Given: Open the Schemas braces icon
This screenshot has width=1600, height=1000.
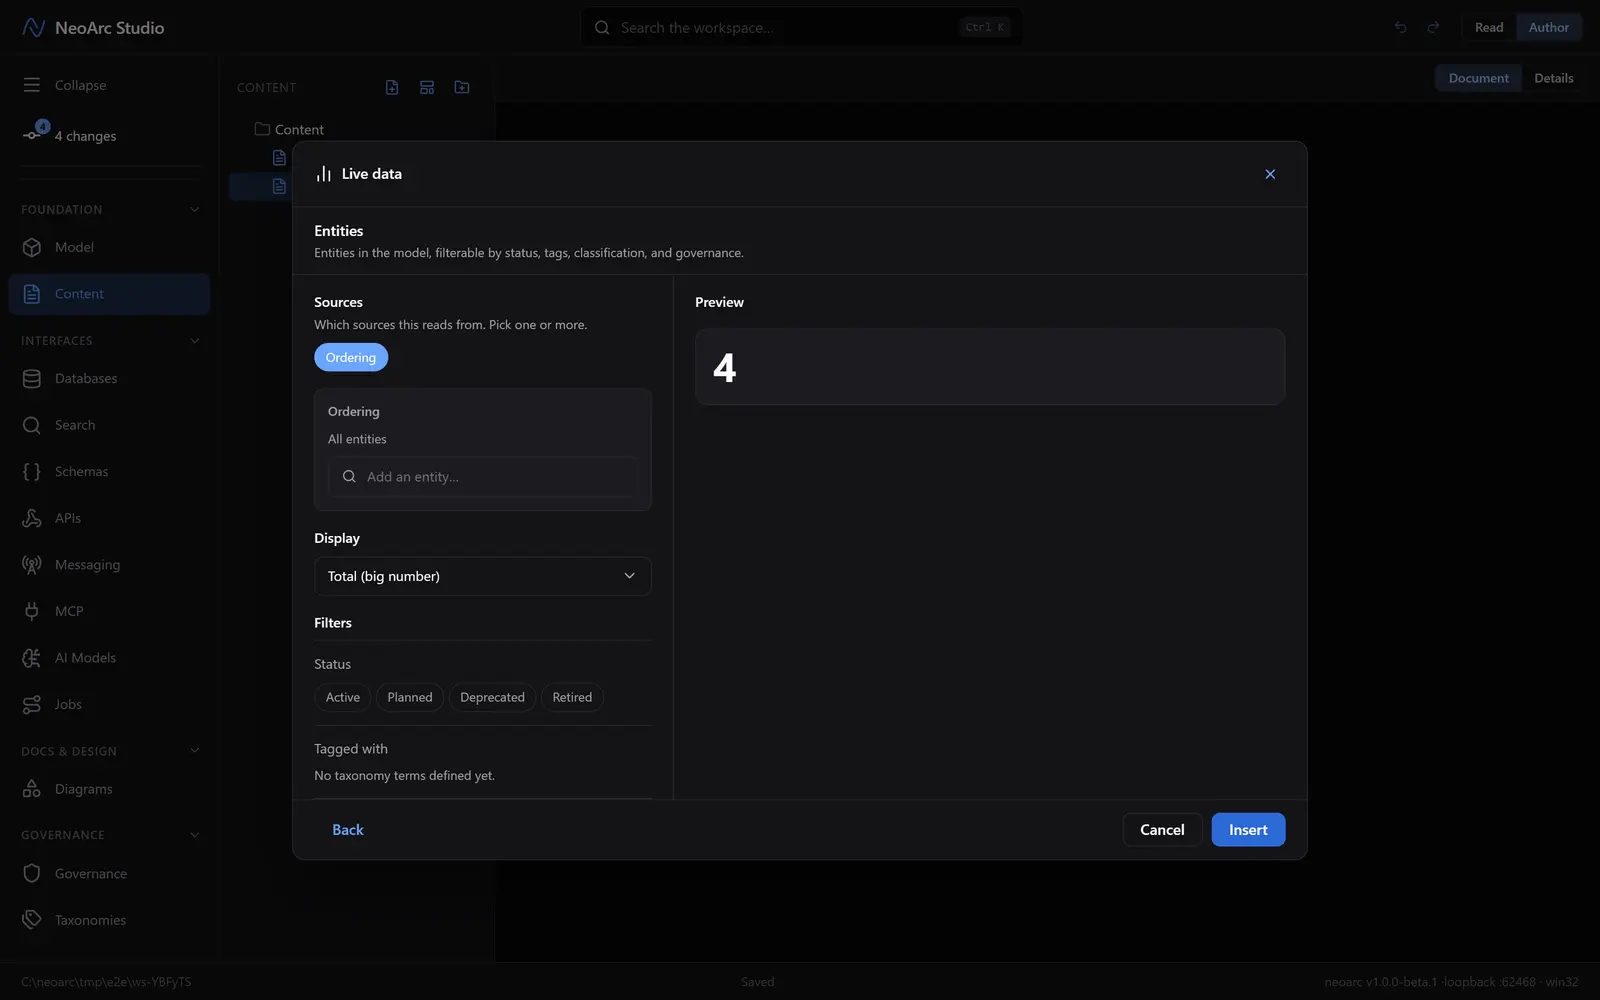Looking at the screenshot, I should tap(32, 471).
